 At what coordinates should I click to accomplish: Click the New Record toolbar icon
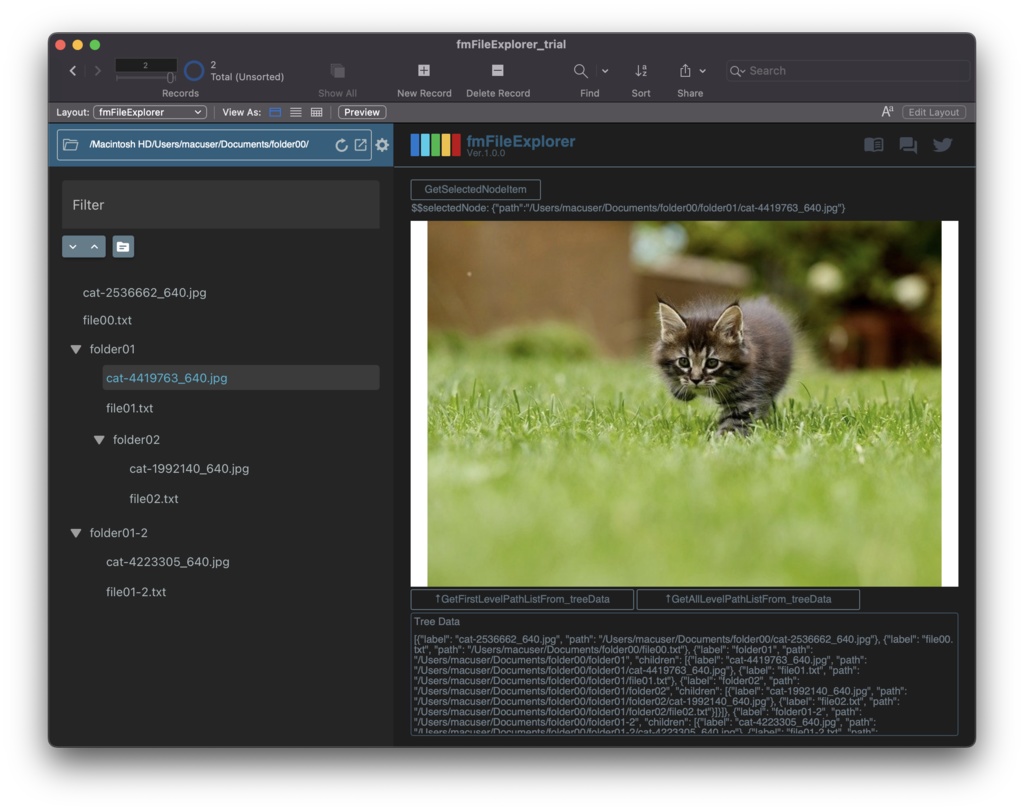(x=424, y=70)
